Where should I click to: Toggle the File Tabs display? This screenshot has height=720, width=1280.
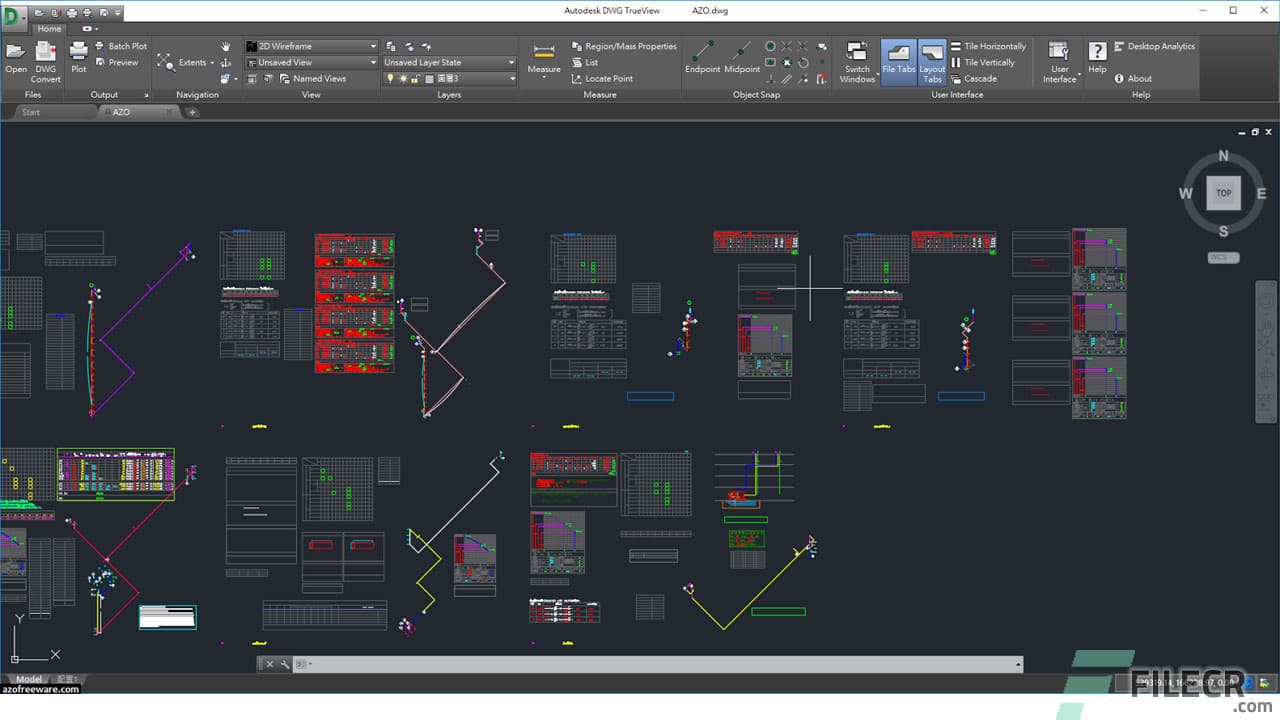pyautogui.click(x=898, y=62)
